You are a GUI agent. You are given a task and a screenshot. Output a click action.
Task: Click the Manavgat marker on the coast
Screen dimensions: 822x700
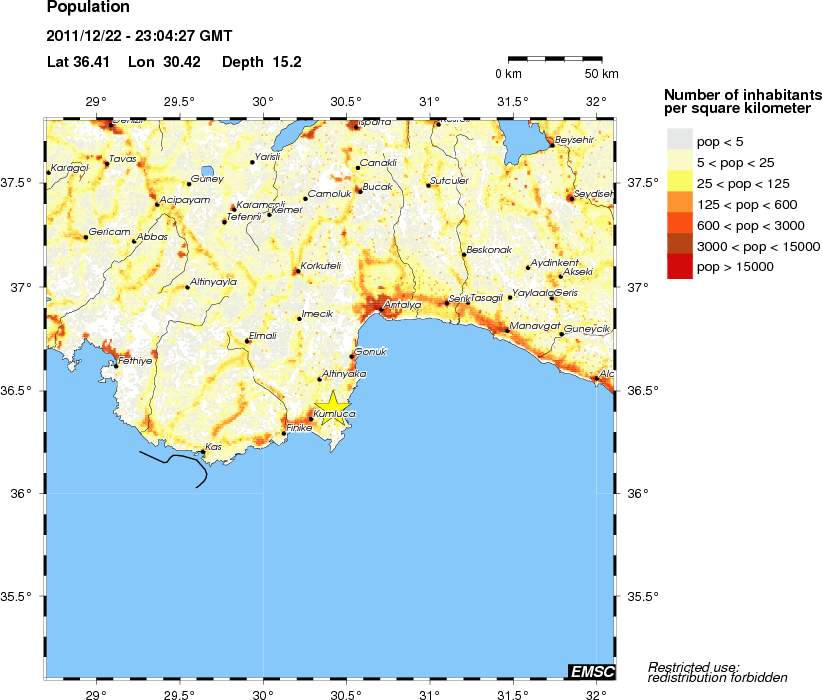coord(507,332)
